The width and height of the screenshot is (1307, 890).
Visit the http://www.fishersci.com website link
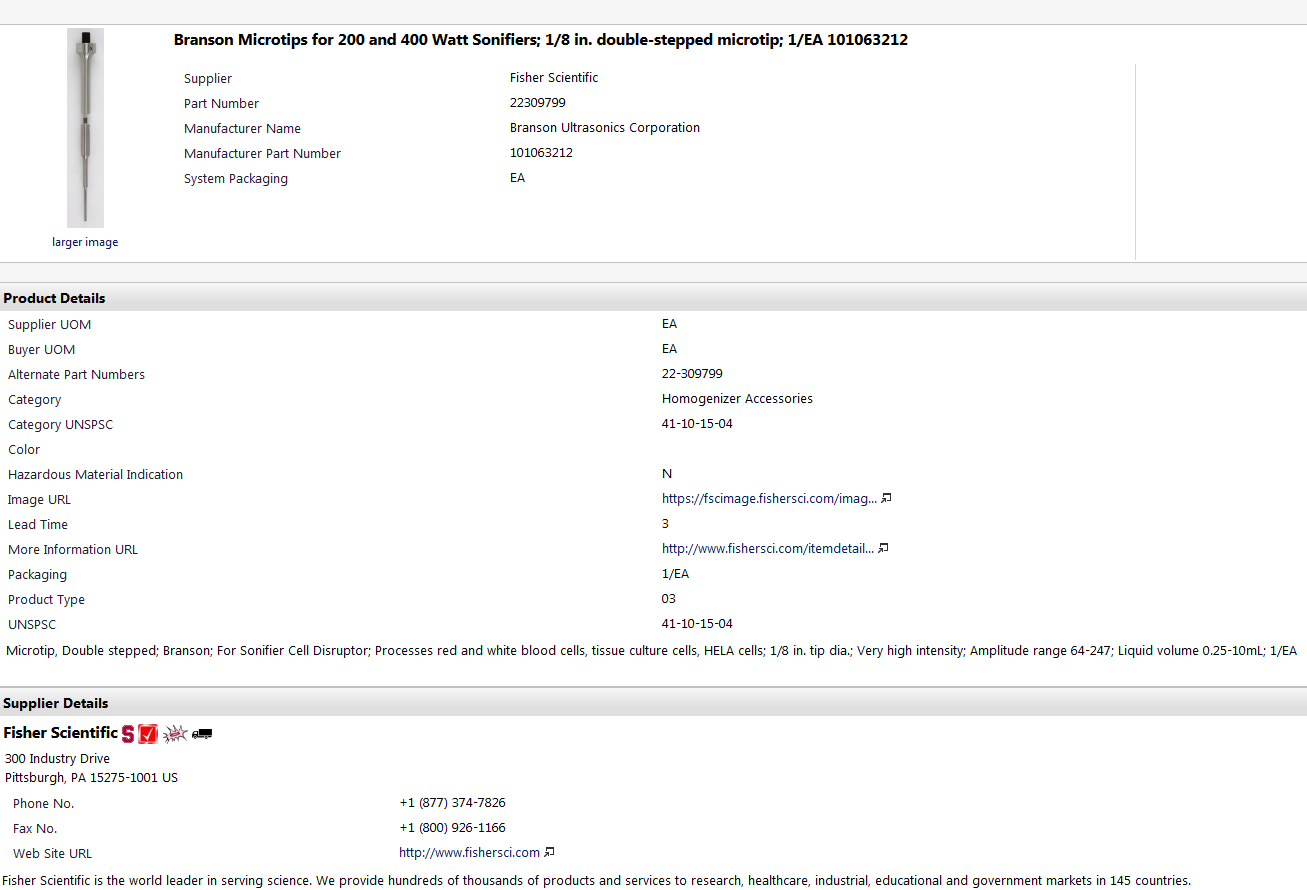(x=469, y=853)
